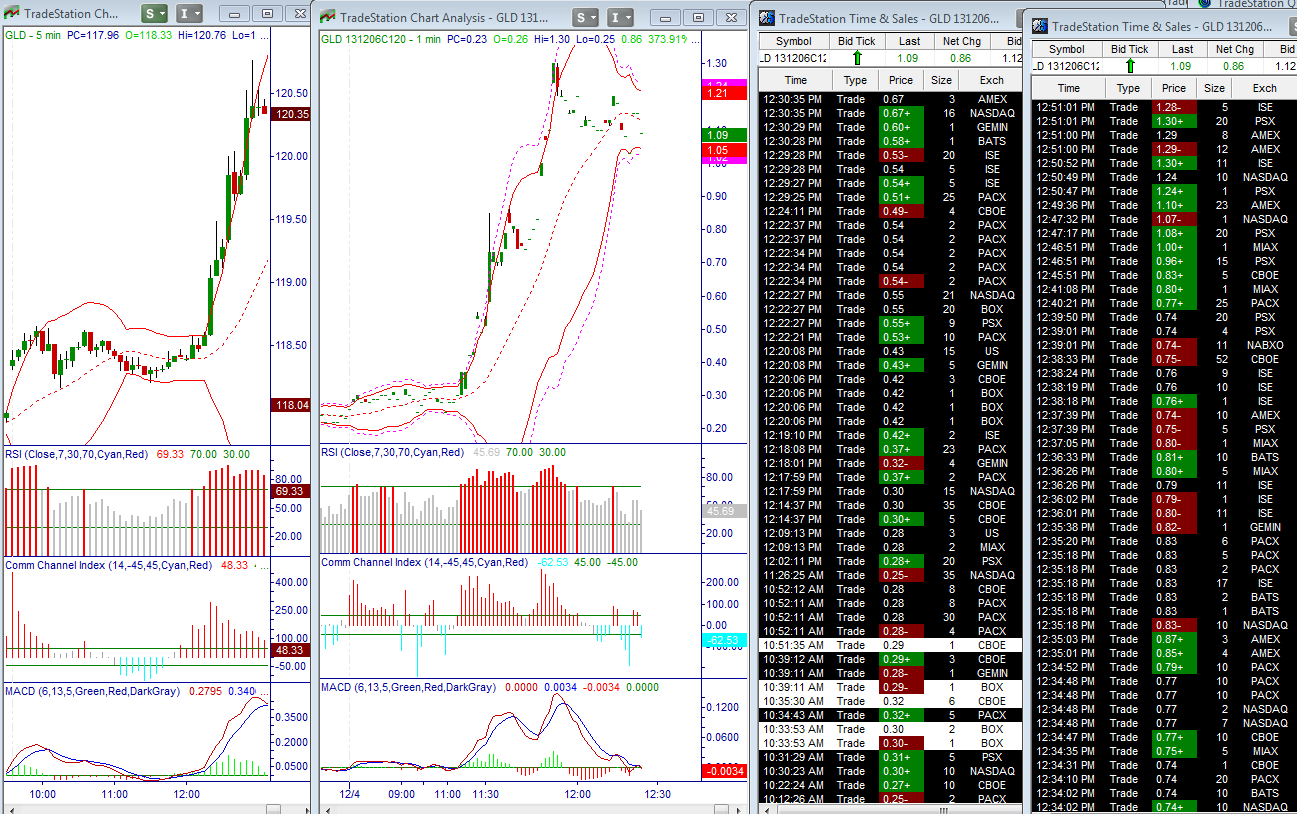Click the 120.35 price marker on 5 min chart
This screenshot has height=814, width=1297.
click(291, 114)
